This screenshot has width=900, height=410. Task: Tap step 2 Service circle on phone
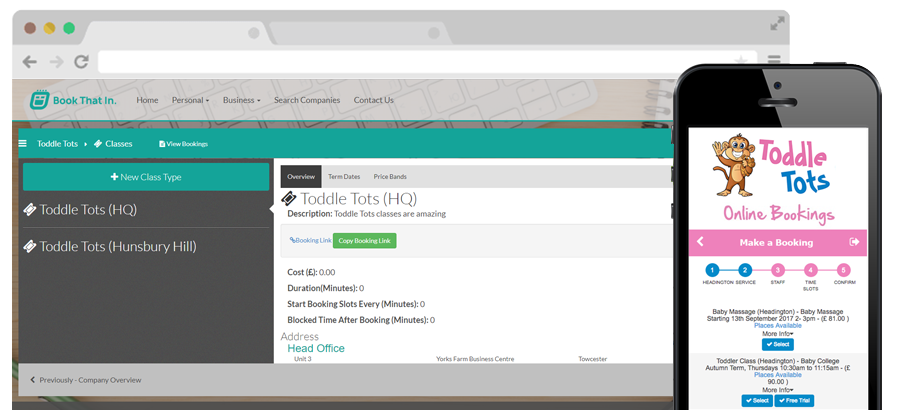point(744,270)
